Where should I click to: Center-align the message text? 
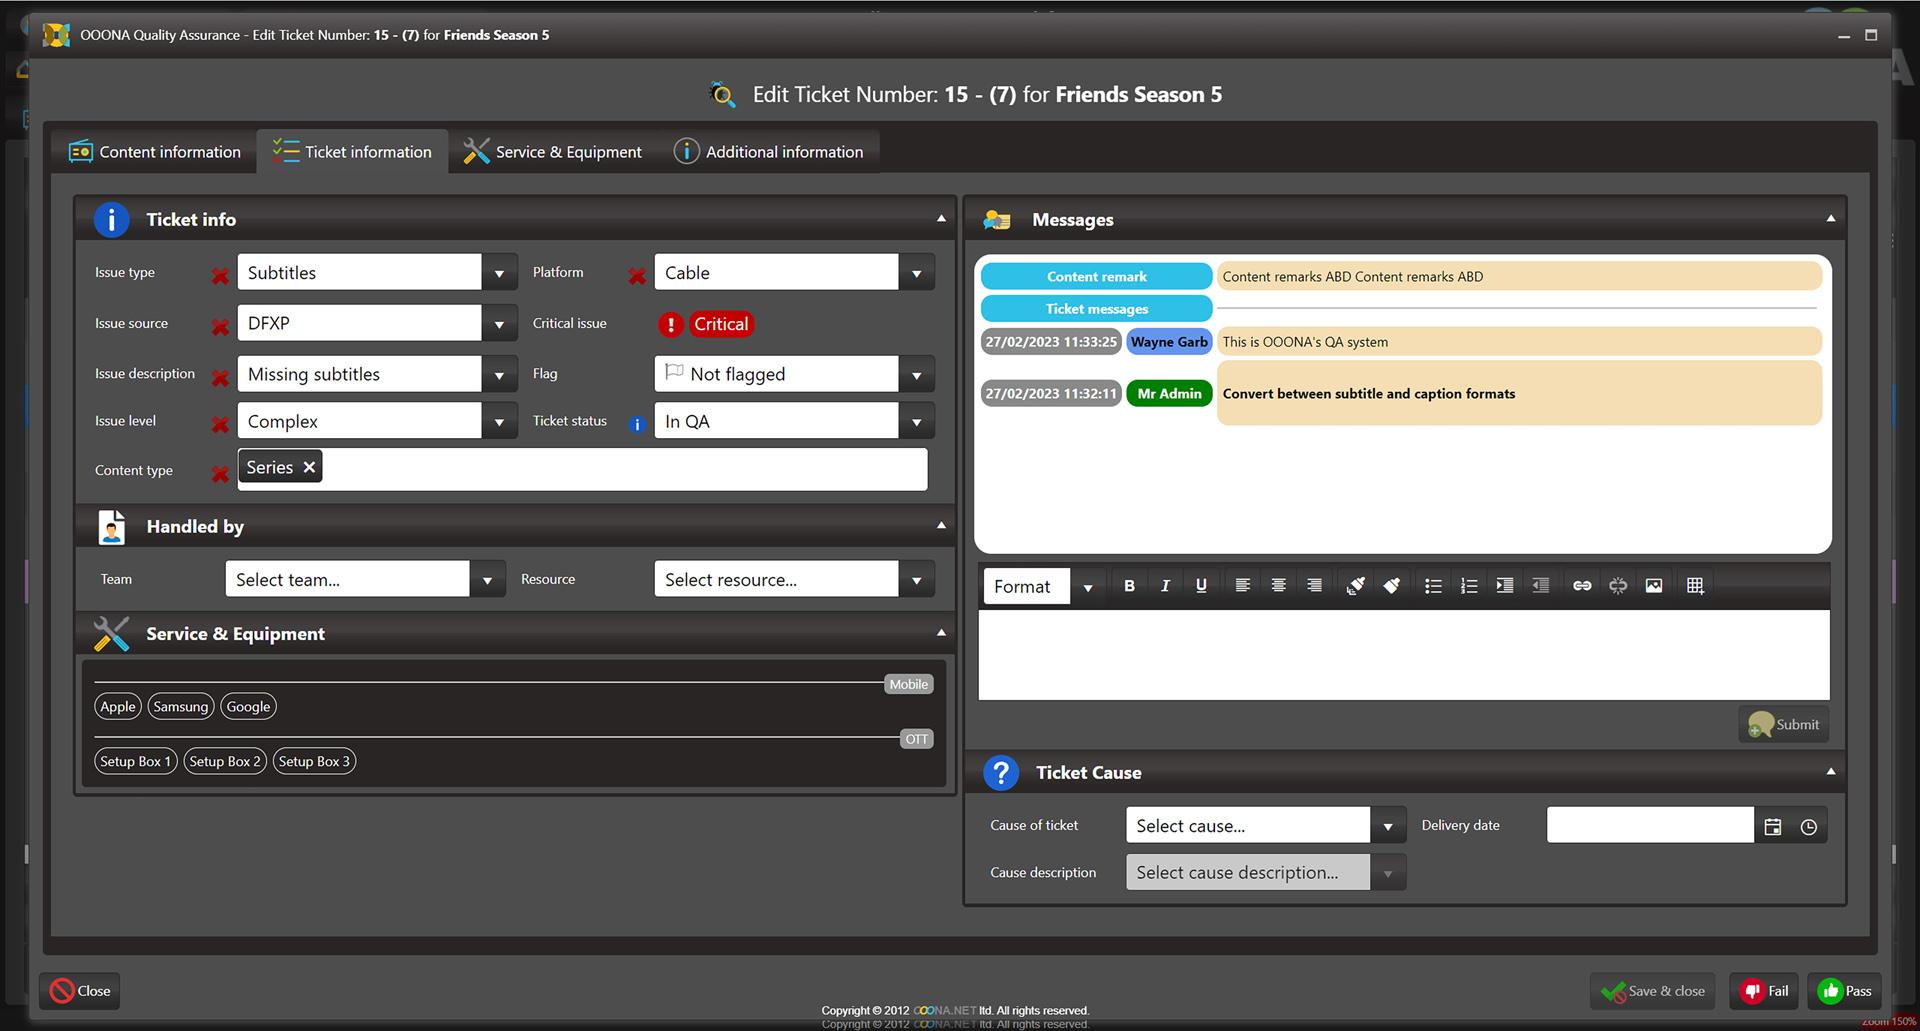[1278, 585]
